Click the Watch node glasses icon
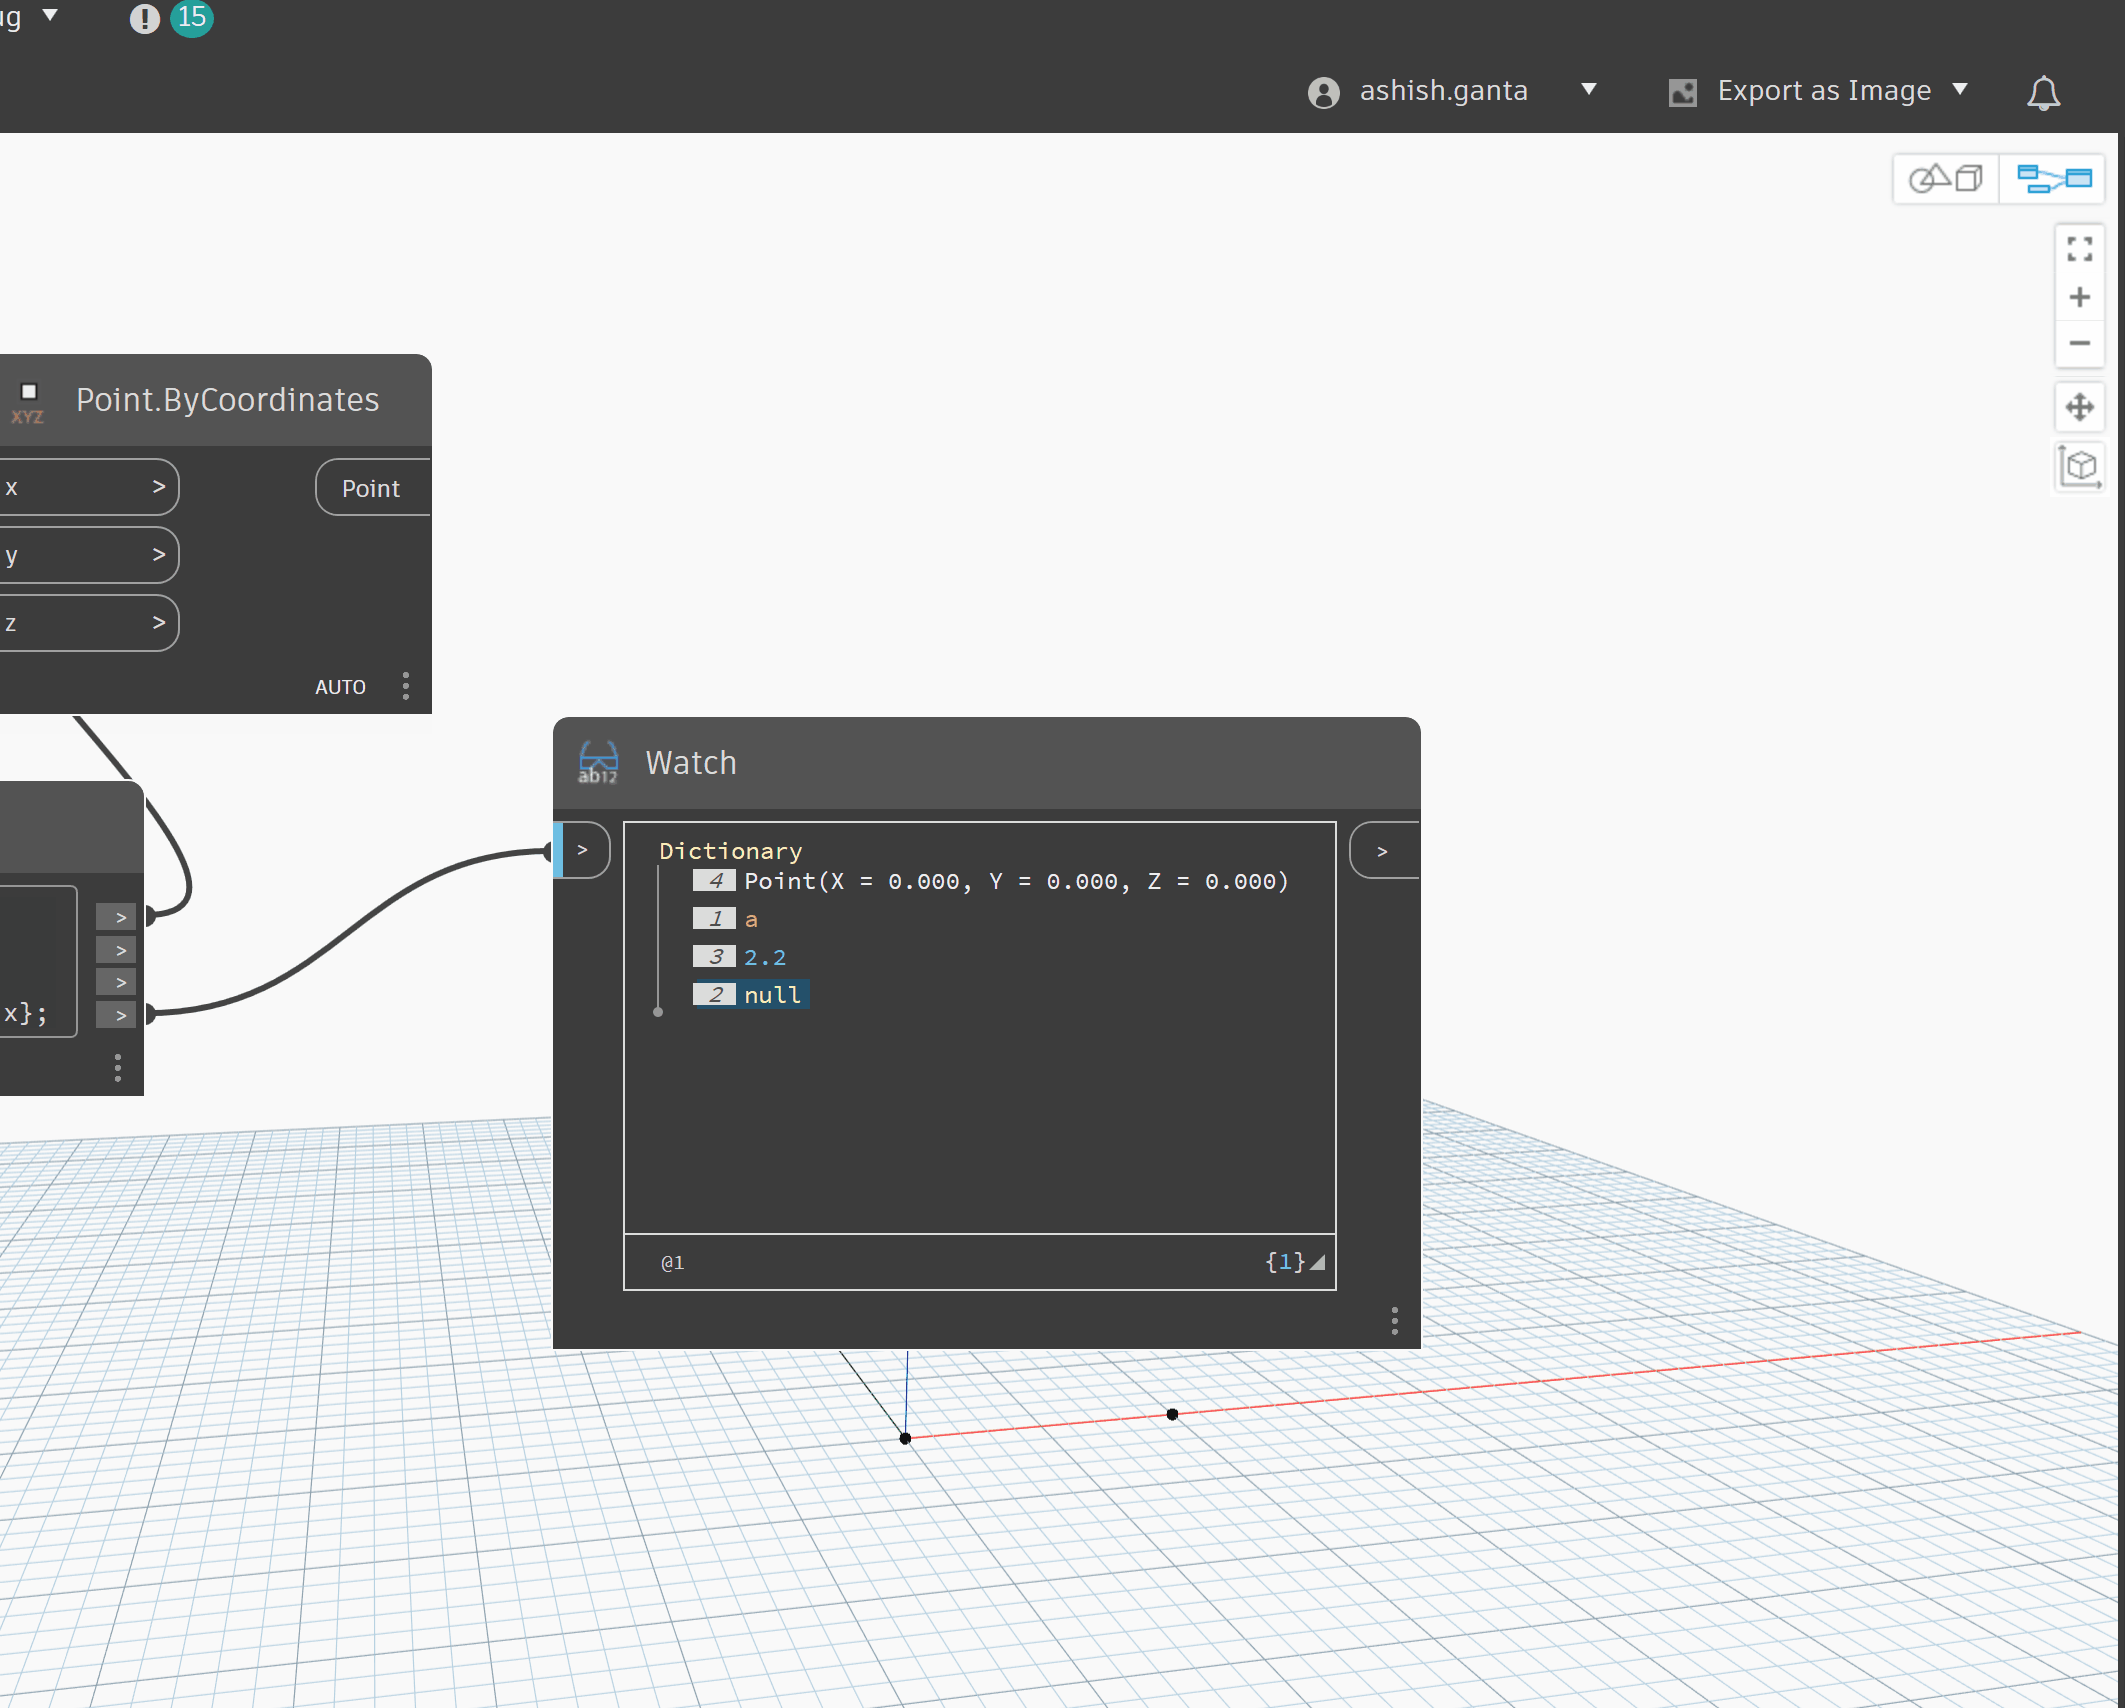2125x1708 pixels. tap(598, 762)
